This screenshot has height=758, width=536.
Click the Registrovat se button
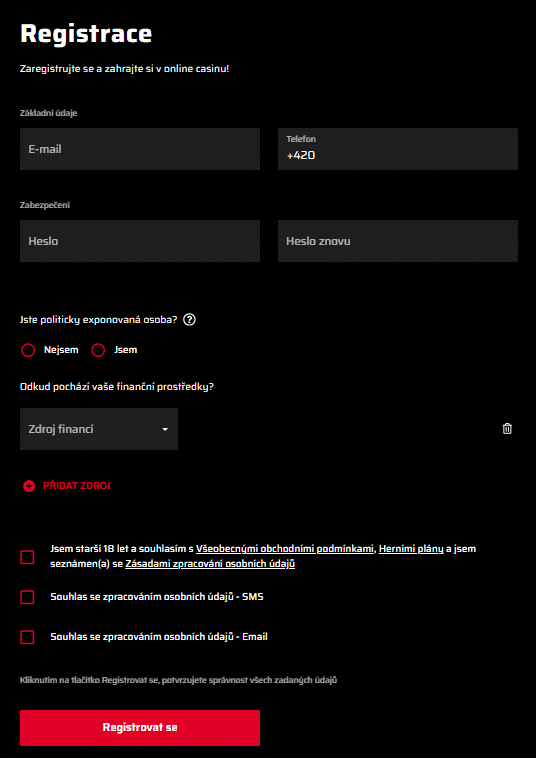140,728
